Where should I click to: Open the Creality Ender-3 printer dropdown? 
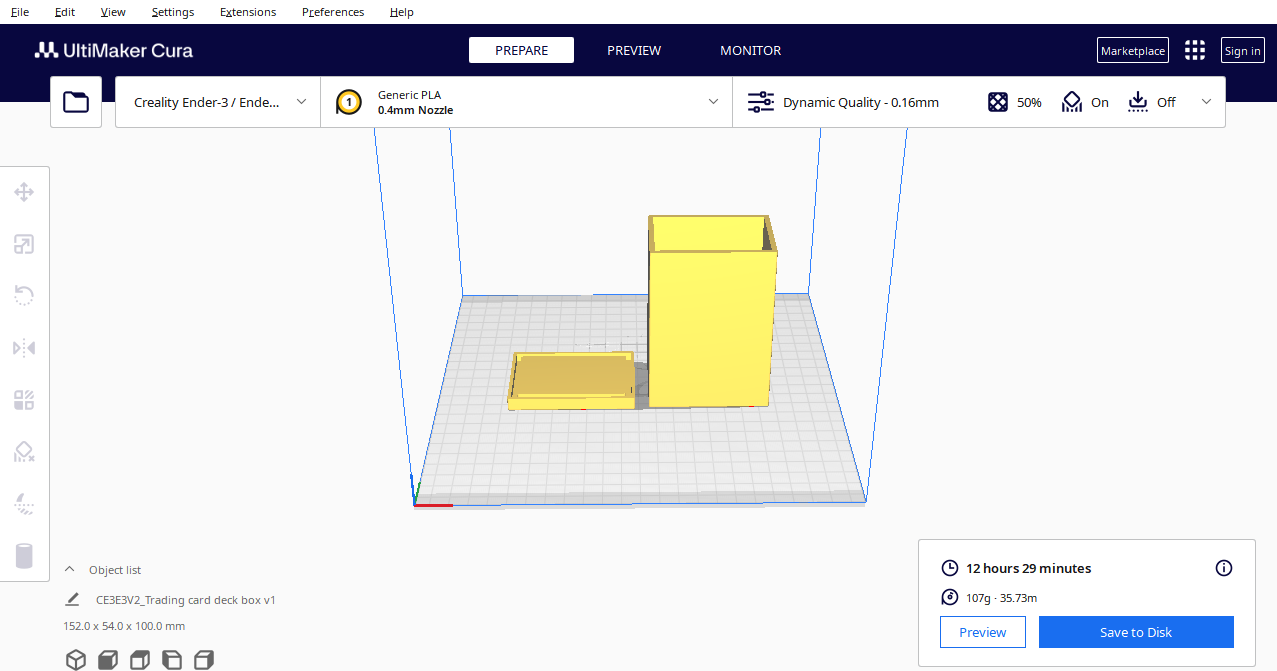(218, 102)
